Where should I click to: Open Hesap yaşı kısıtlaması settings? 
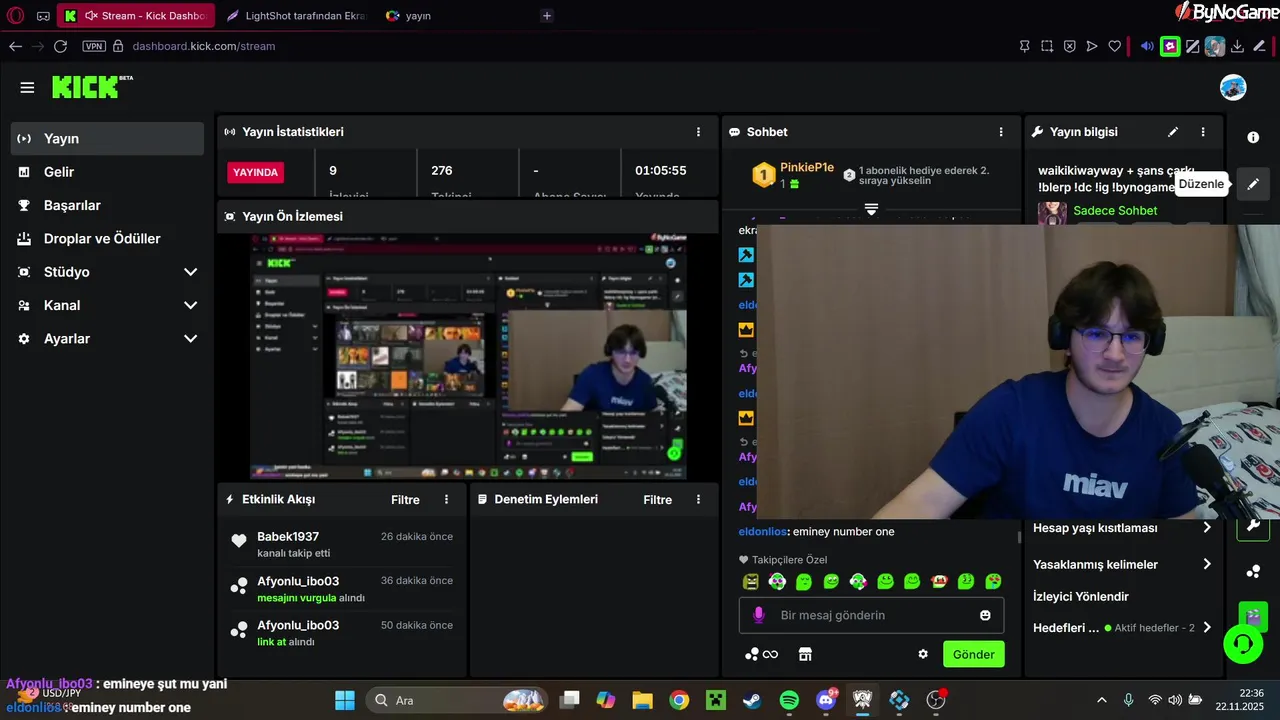pyautogui.click(x=1123, y=528)
